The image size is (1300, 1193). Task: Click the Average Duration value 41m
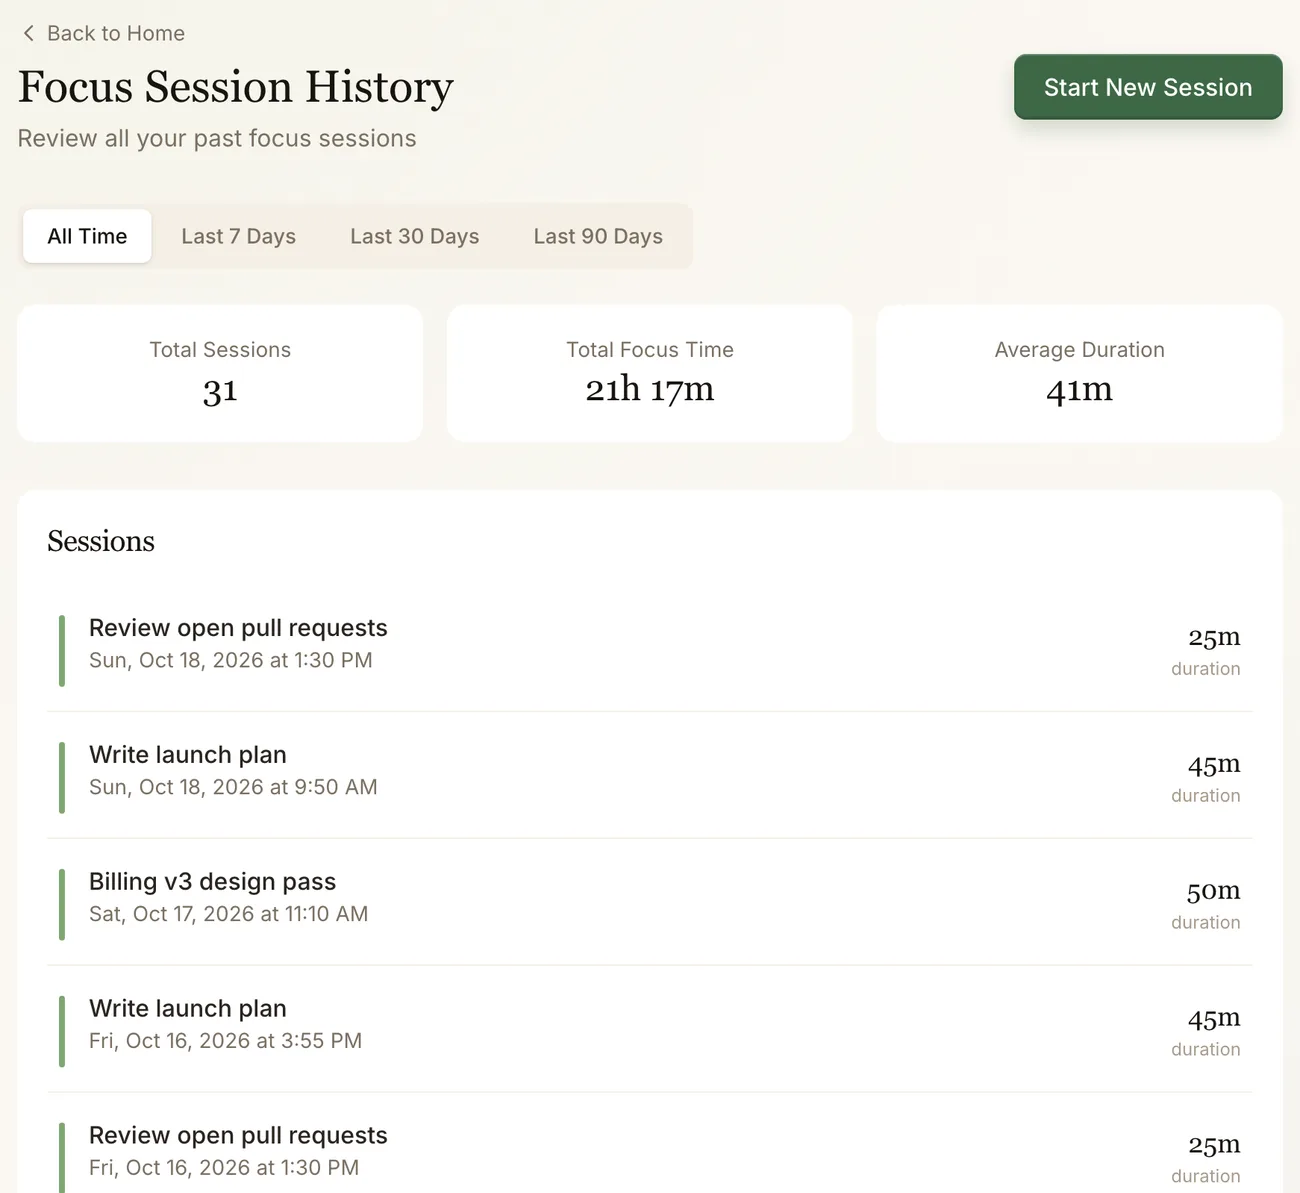1079,389
